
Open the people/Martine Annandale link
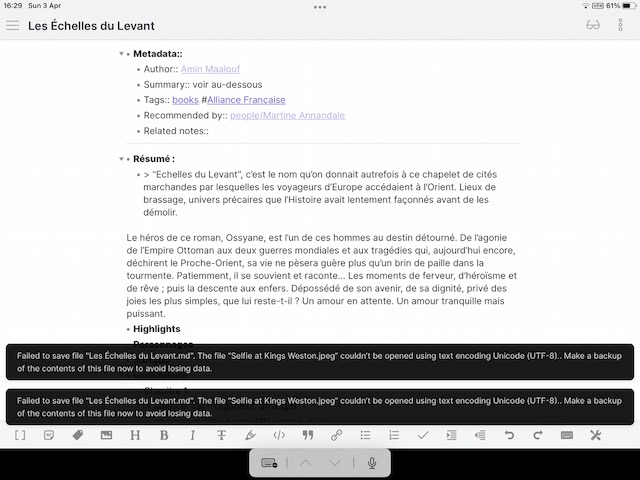click(x=287, y=116)
